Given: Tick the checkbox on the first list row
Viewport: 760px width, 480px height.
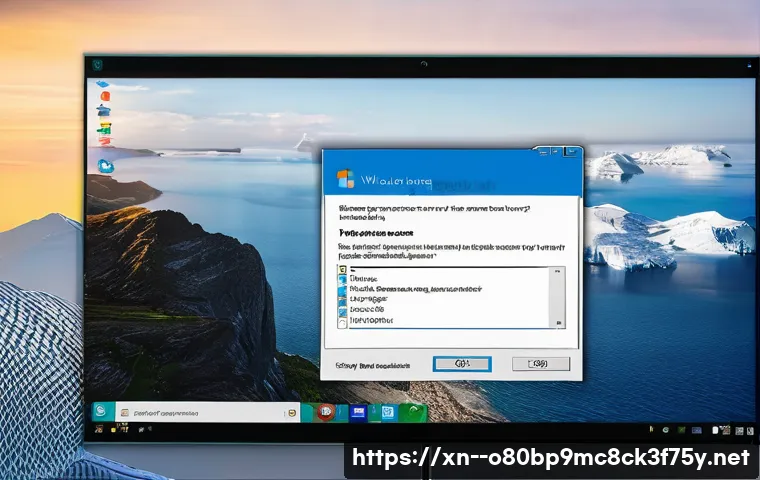Looking at the screenshot, I should point(342,270).
